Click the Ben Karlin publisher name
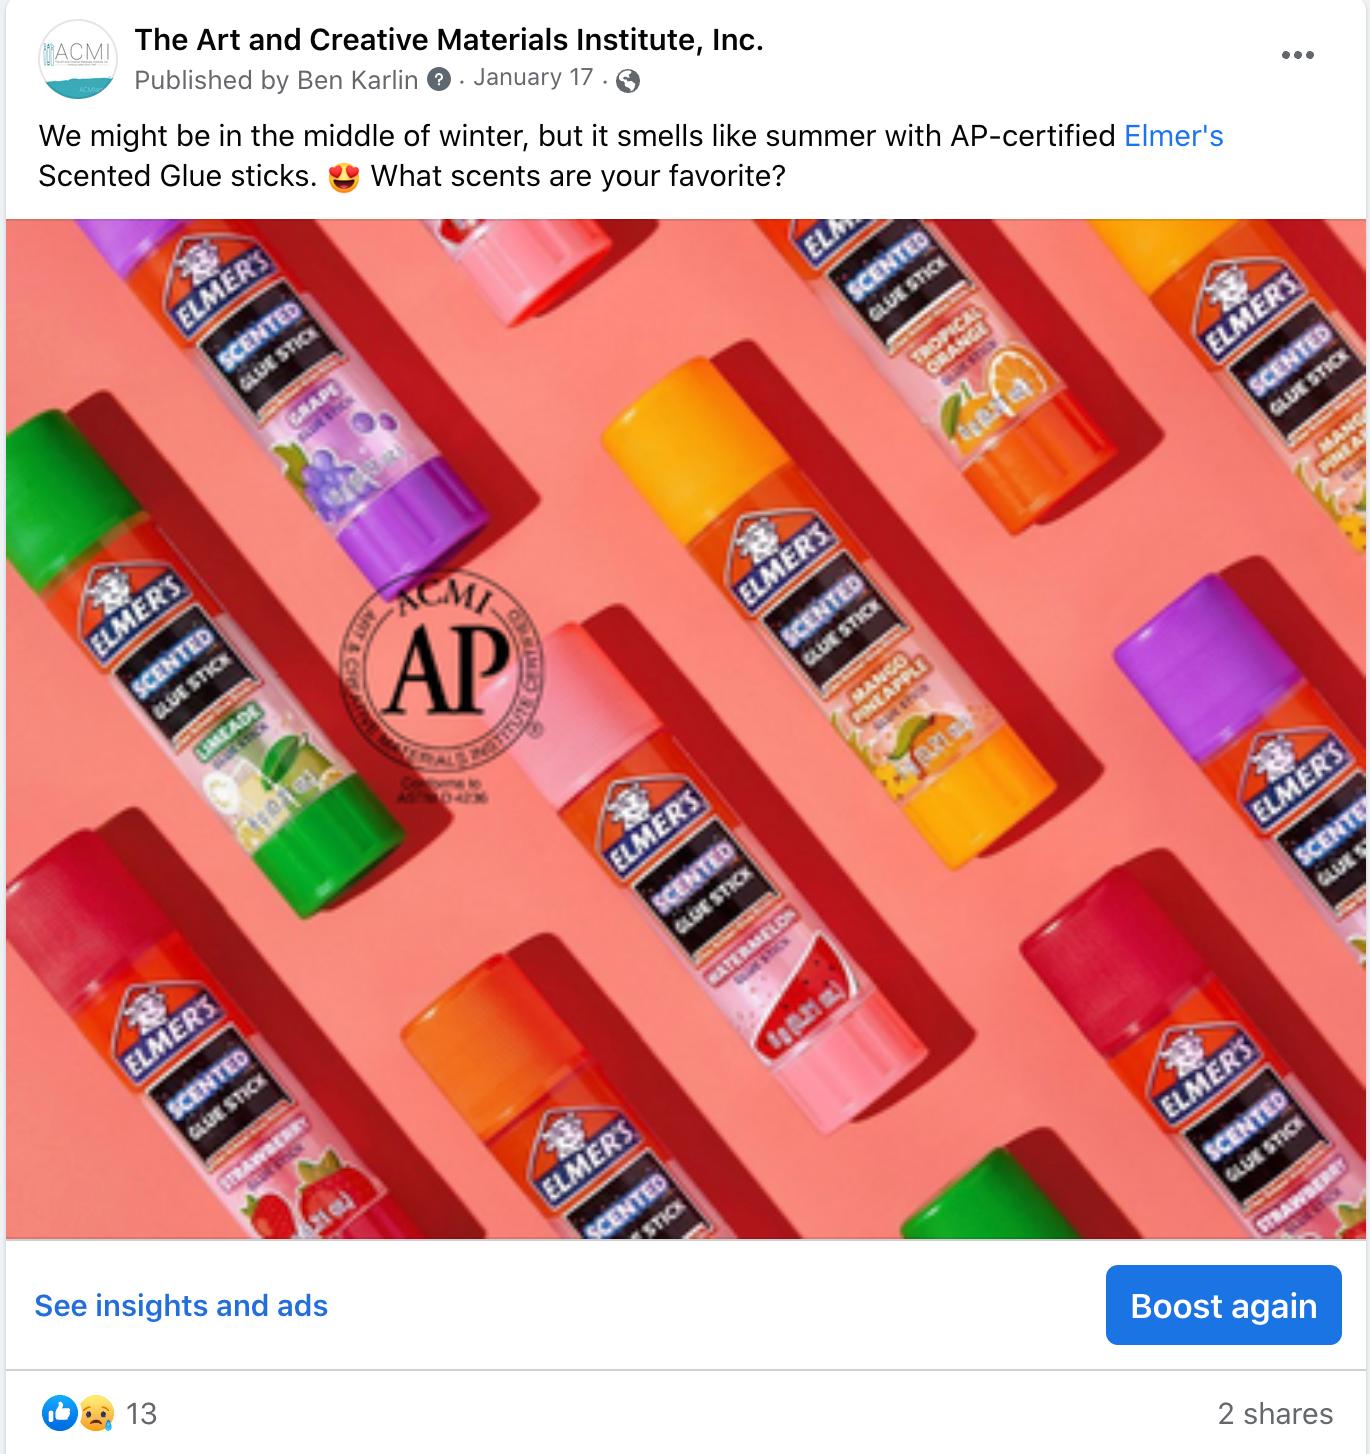 click(358, 80)
